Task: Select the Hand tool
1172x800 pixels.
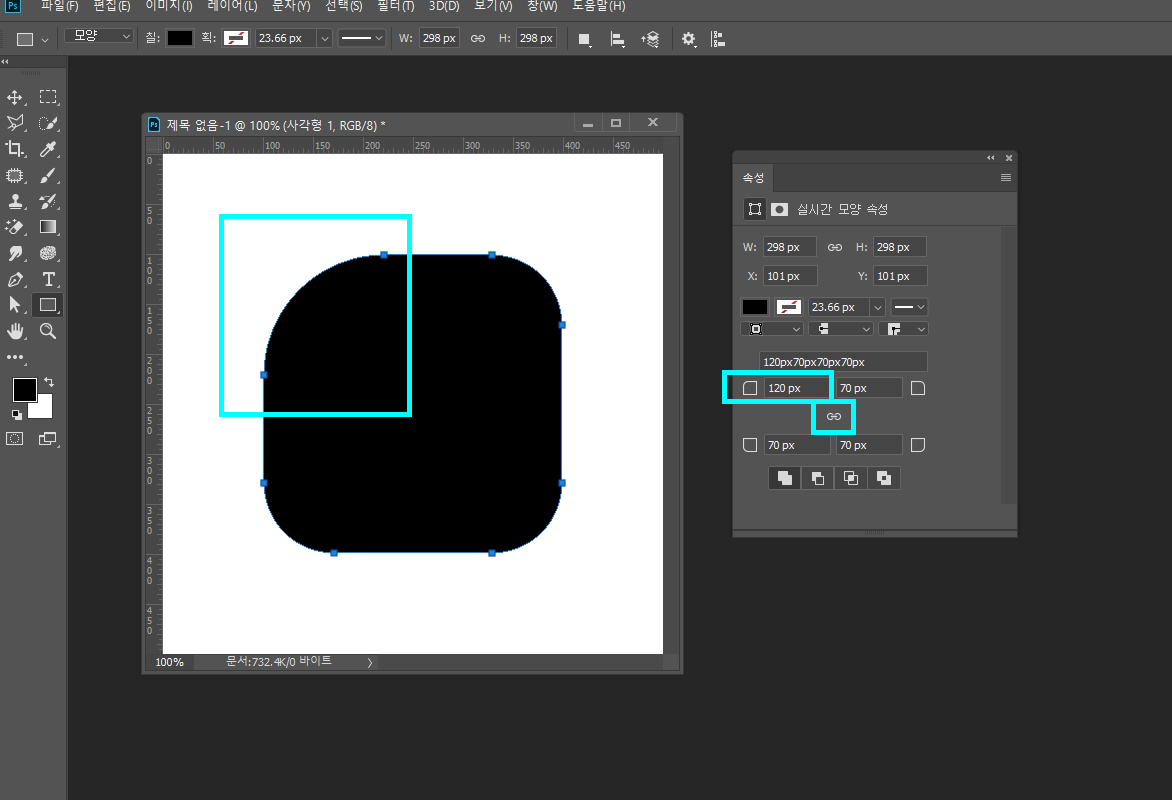Action: [x=14, y=331]
